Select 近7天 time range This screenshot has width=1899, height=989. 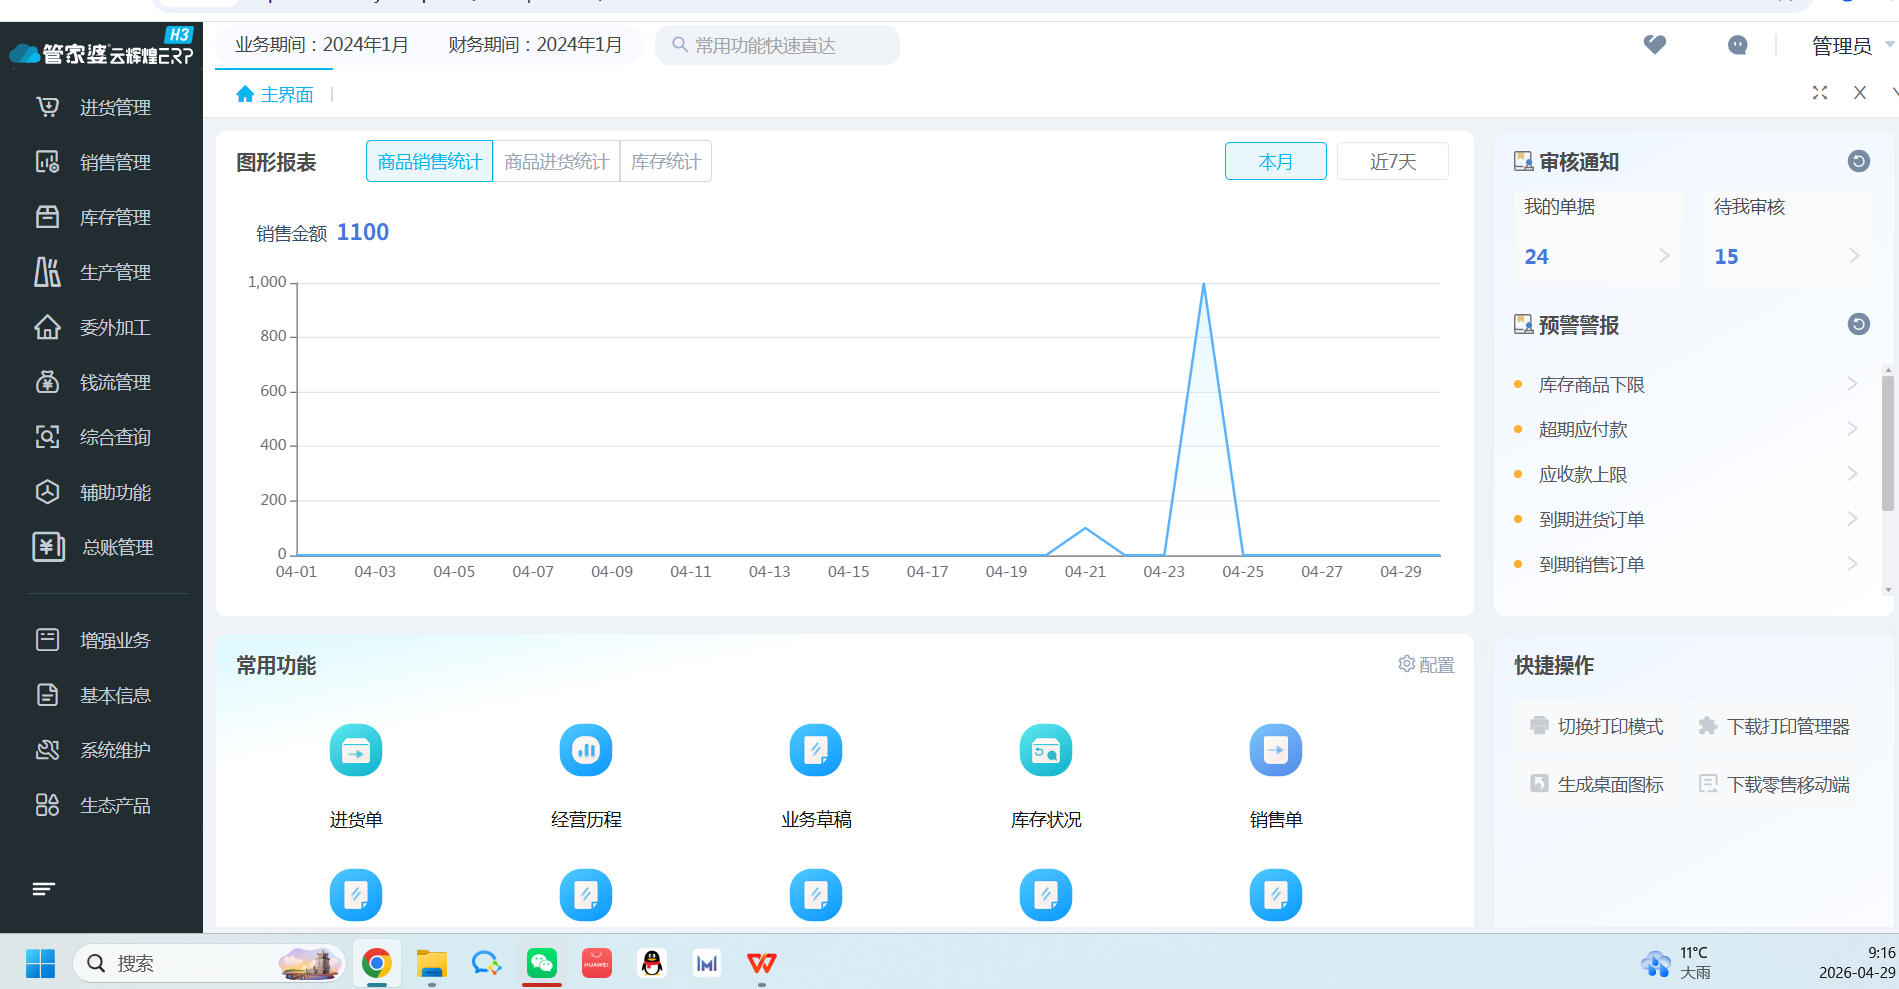click(x=1393, y=161)
